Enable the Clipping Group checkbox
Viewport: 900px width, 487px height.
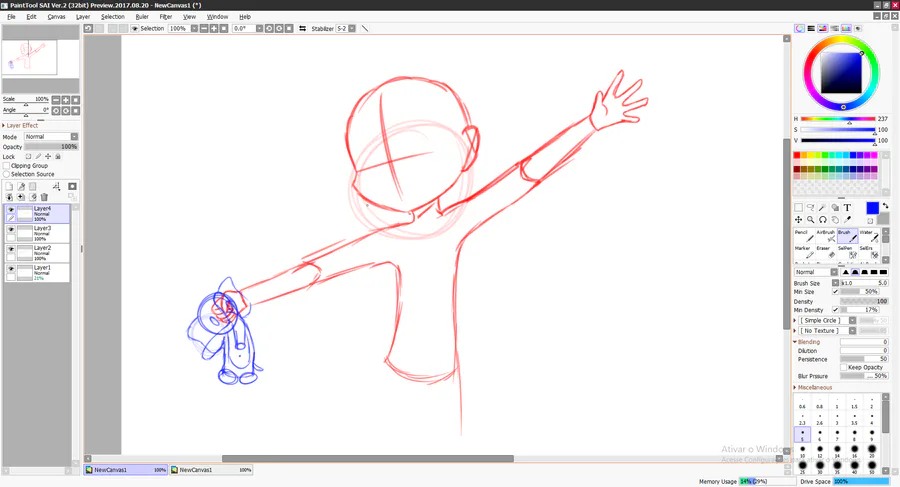coord(6,165)
